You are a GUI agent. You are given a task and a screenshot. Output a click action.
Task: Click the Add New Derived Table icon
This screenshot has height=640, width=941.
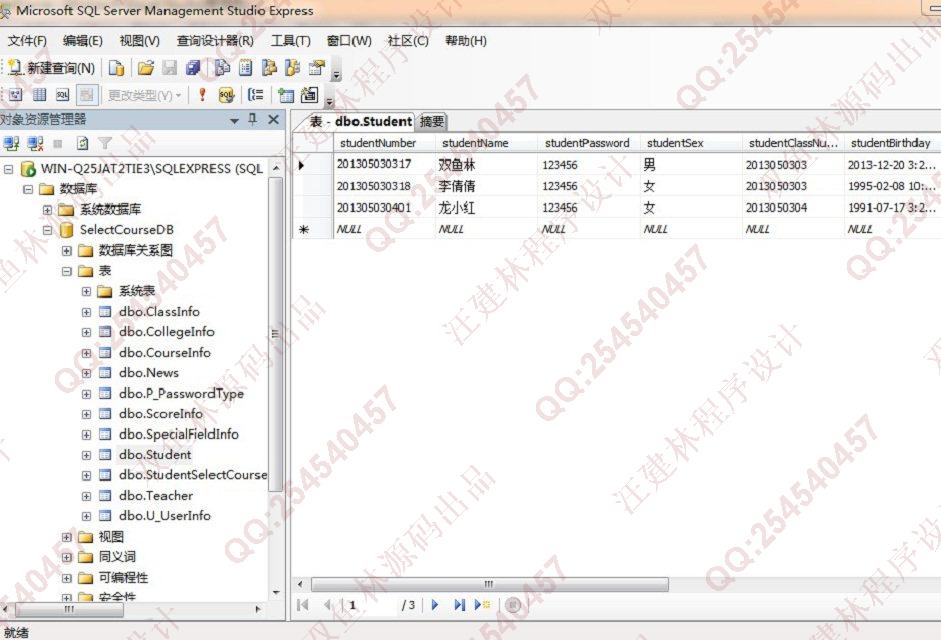click(309, 95)
